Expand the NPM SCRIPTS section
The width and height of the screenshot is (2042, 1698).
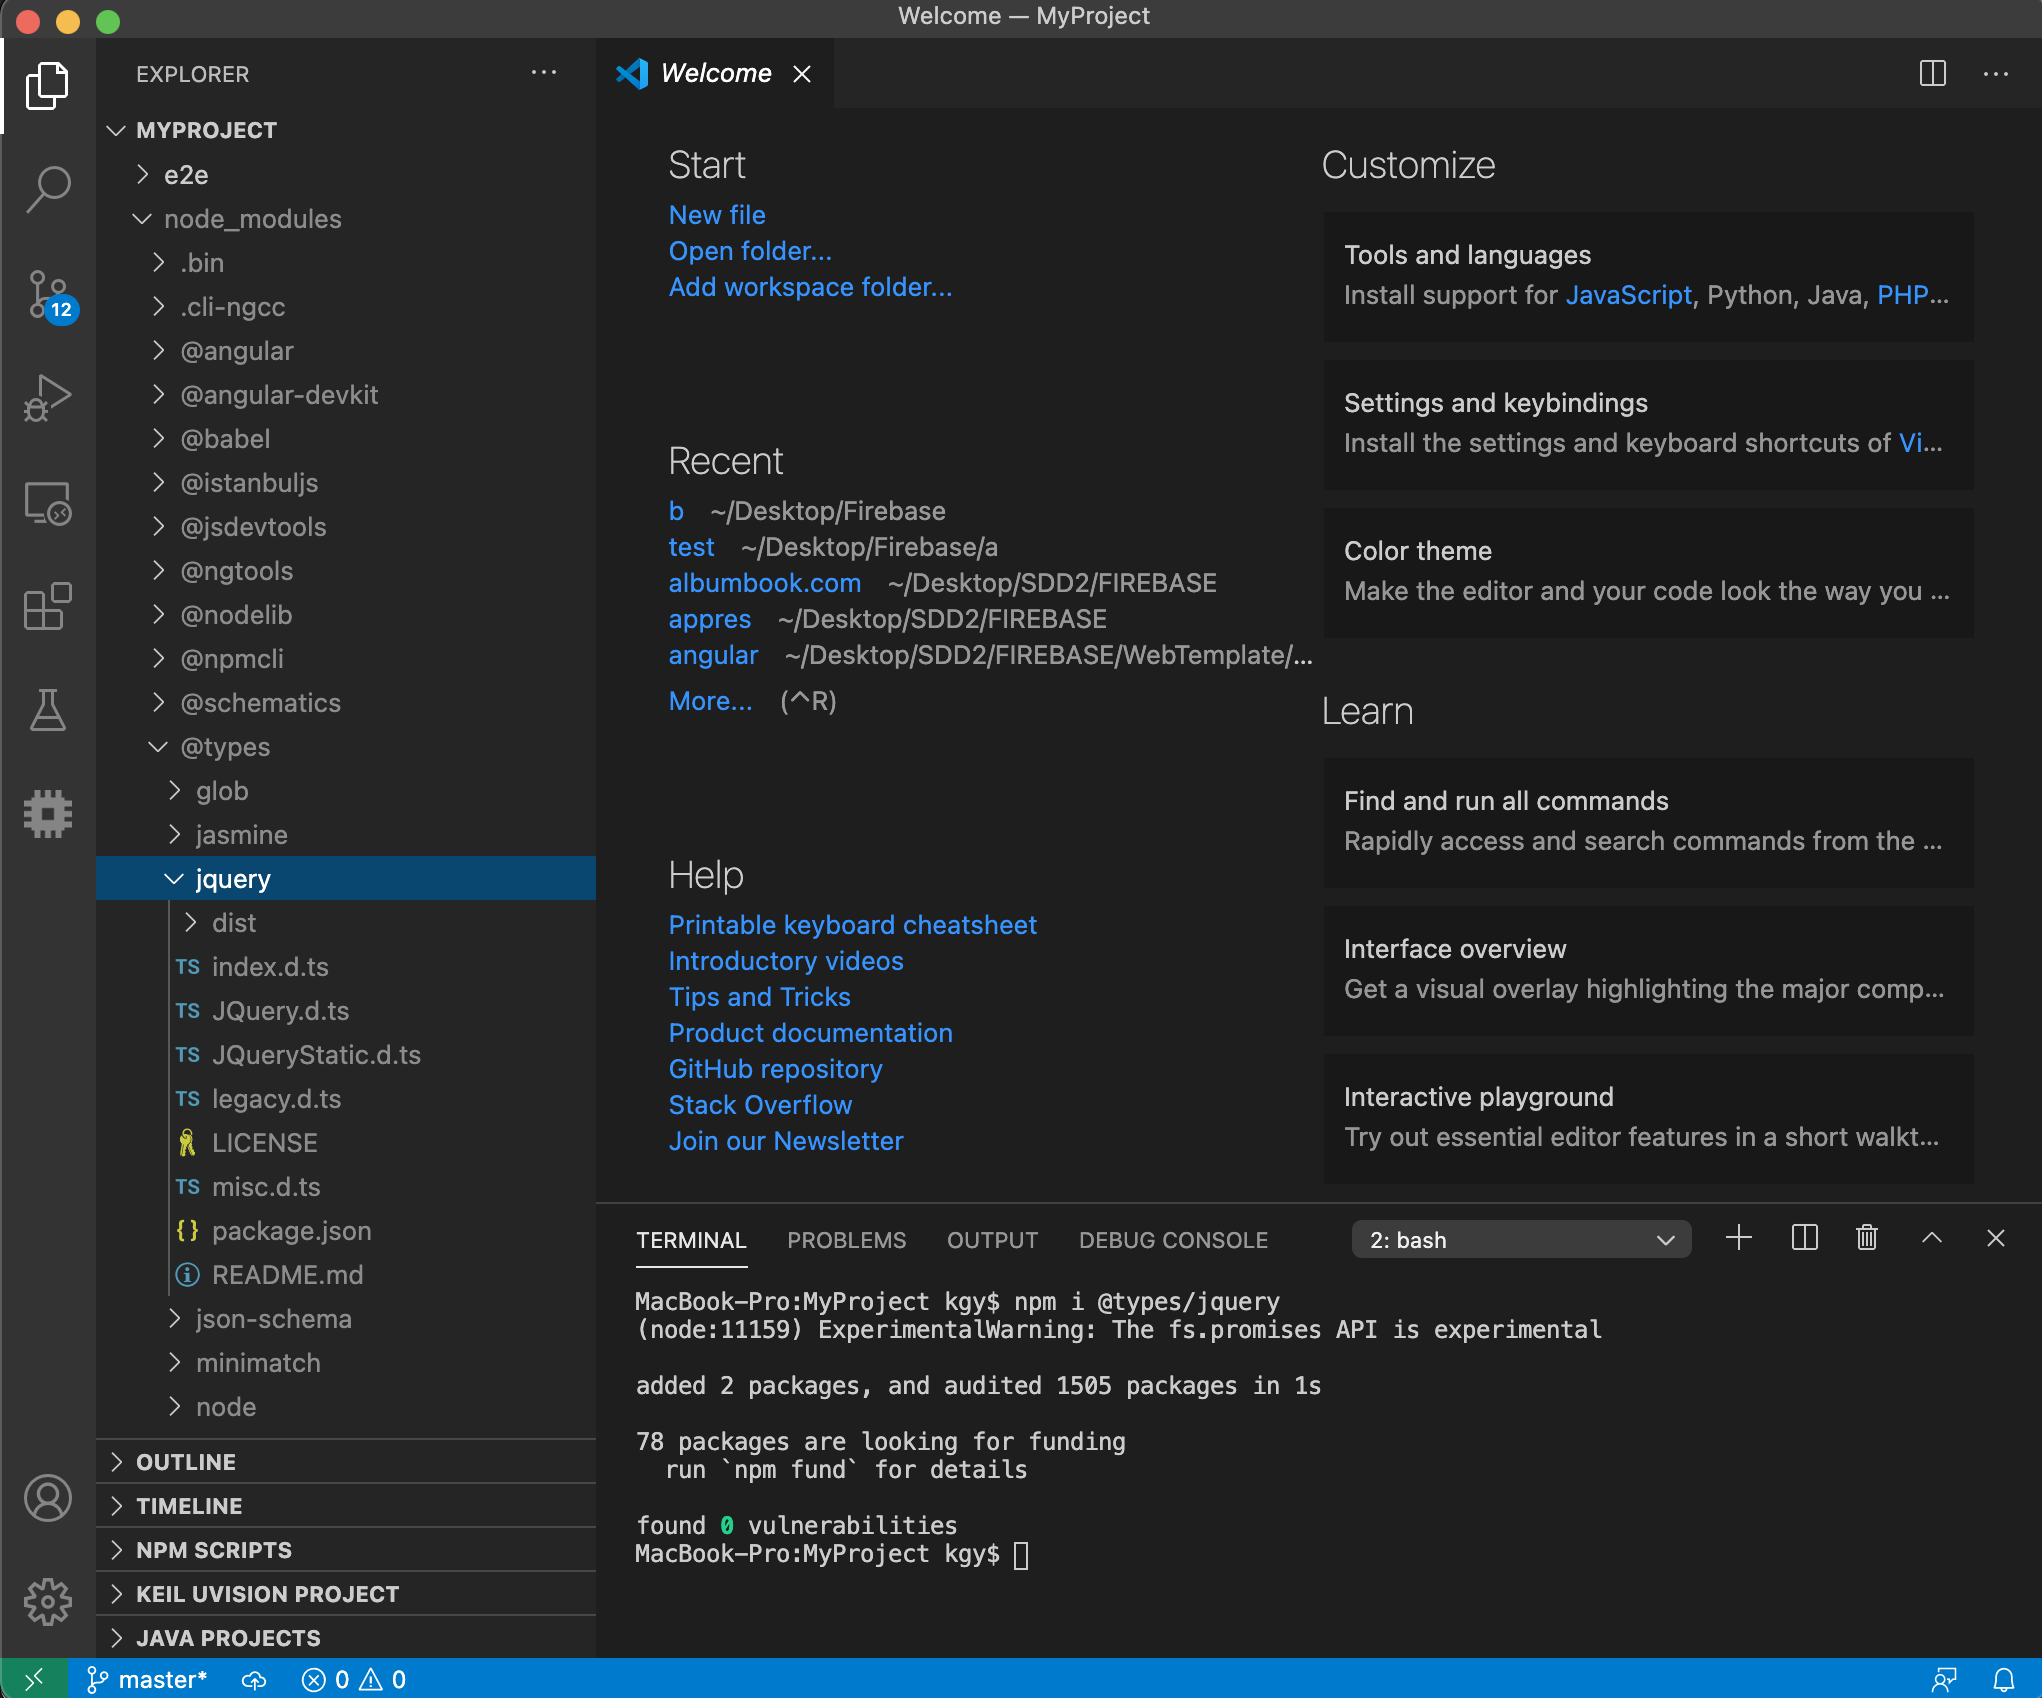pos(214,1550)
